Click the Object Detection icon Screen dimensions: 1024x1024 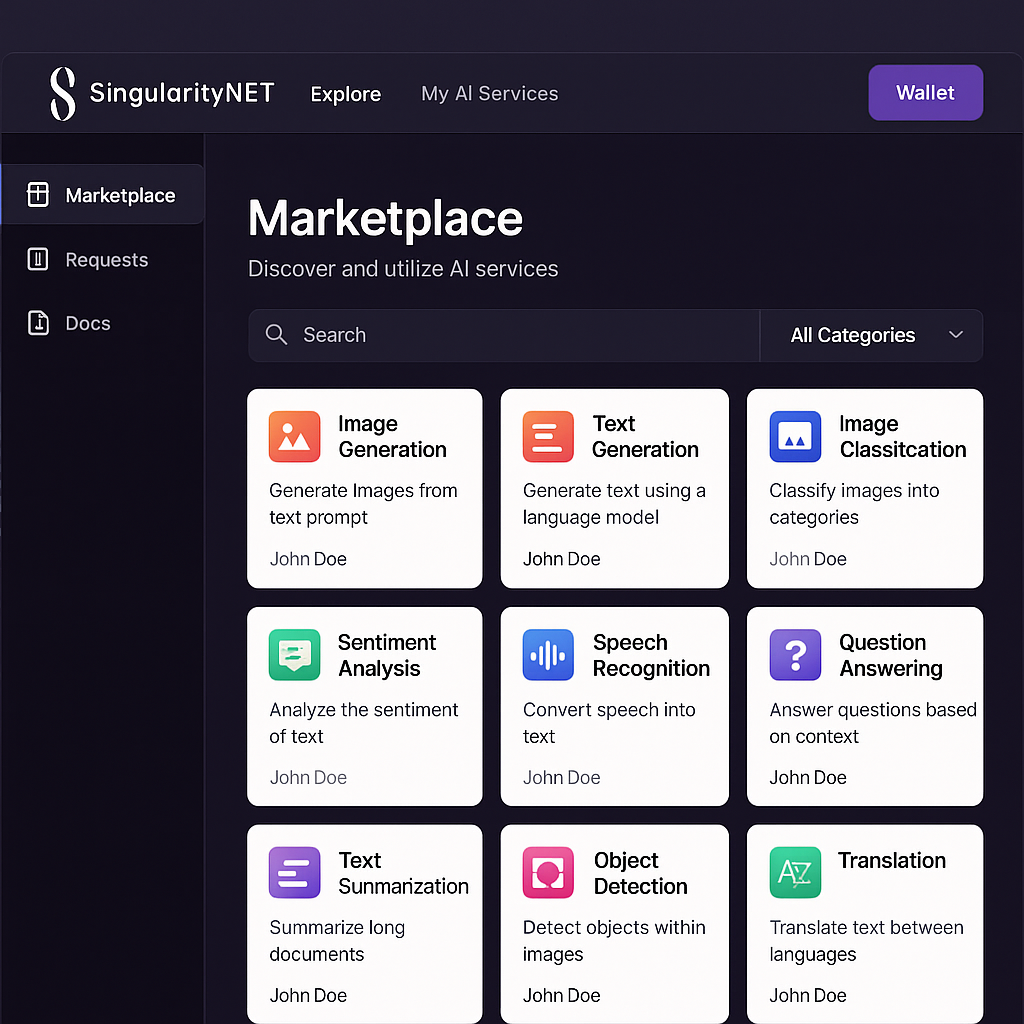click(x=547, y=872)
